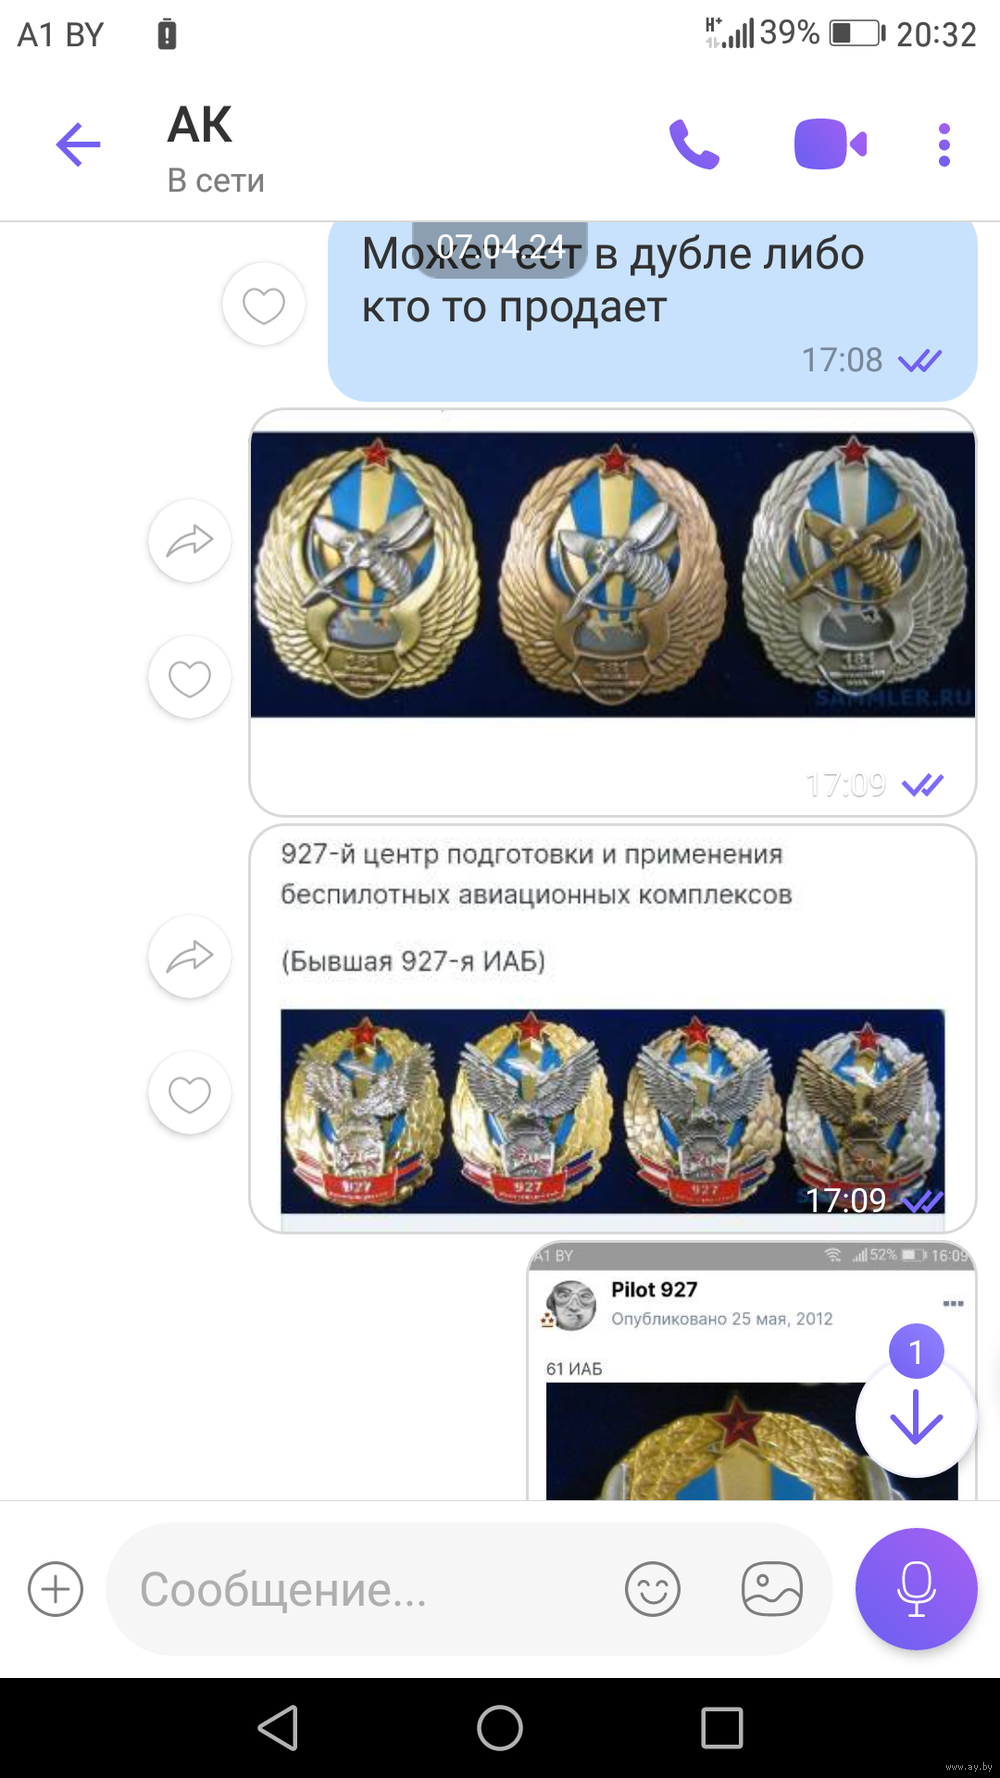Image resolution: width=1000 pixels, height=1778 pixels.
Task: Forward the three 181 badges photo
Action: (x=190, y=541)
